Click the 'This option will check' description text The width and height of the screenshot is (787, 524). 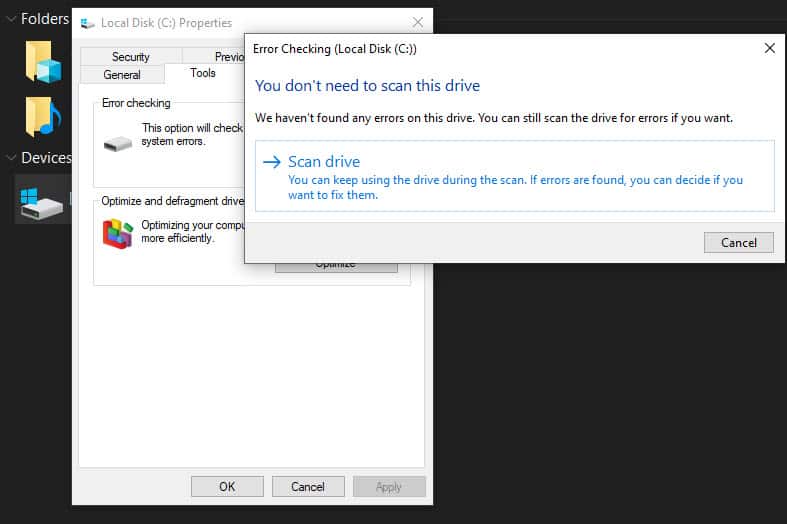(192, 135)
